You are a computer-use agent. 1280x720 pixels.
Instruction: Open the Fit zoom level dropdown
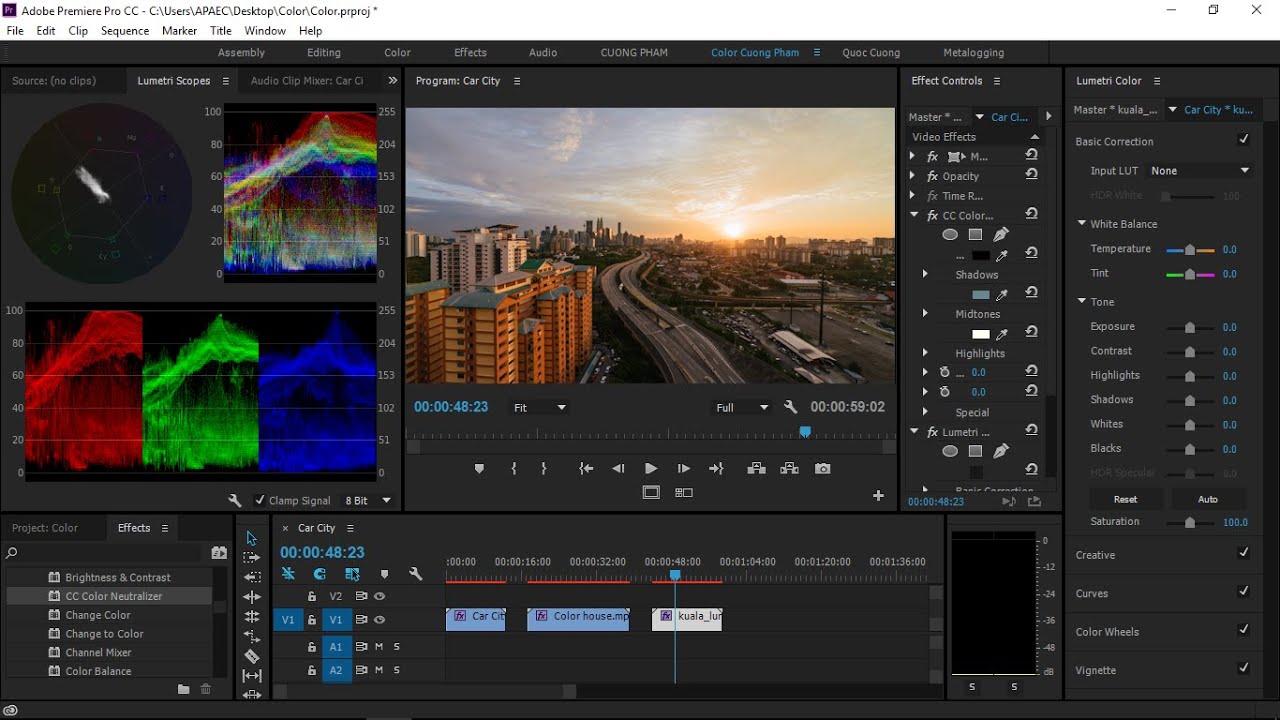538,407
